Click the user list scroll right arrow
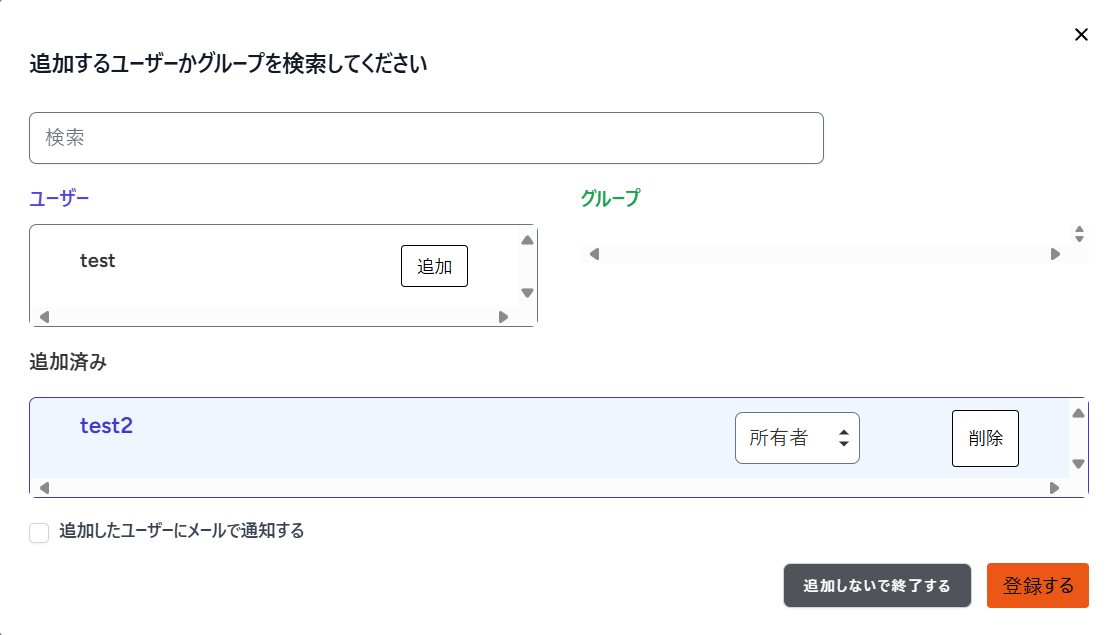 pyautogui.click(x=503, y=317)
